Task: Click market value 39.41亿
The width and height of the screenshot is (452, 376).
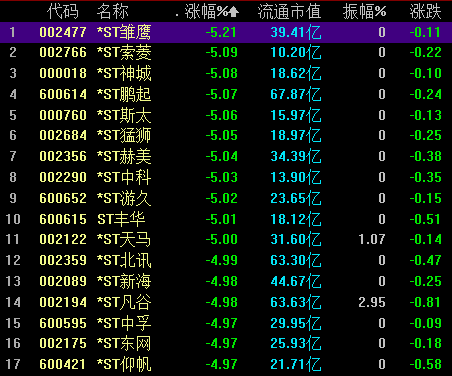Action: click(x=296, y=32)
